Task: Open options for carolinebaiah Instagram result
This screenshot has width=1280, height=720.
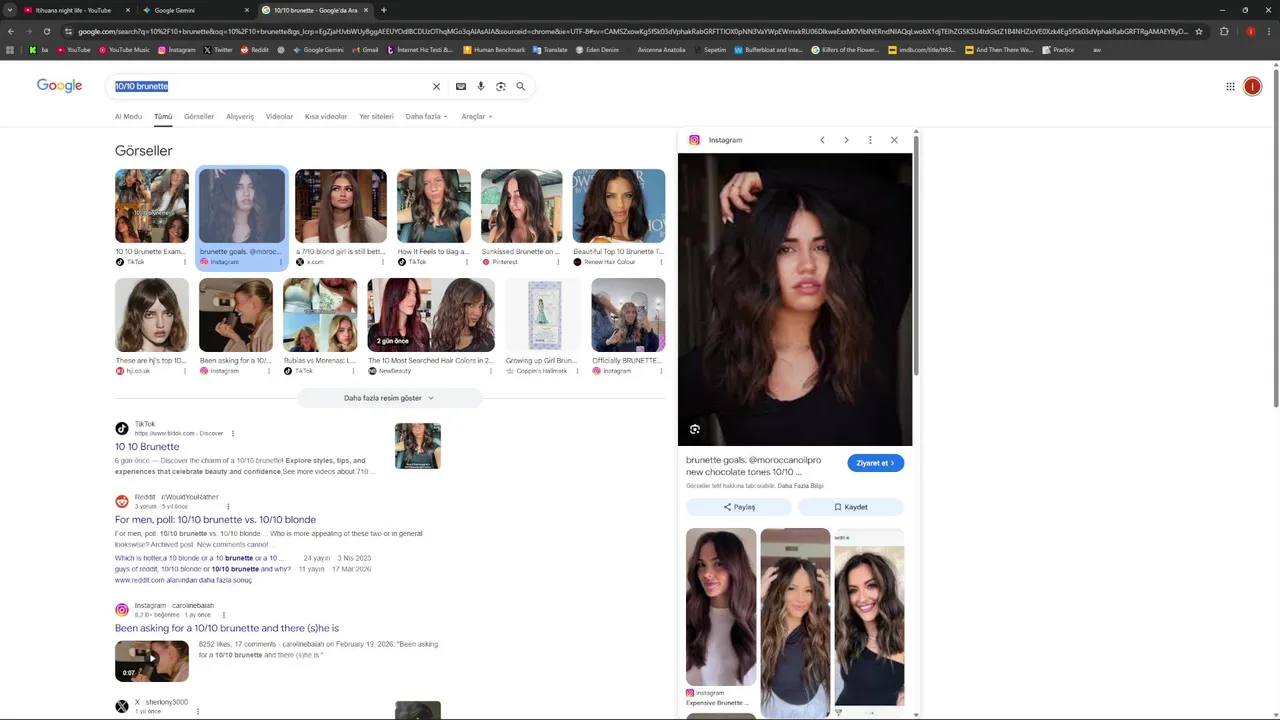Action: click(x=223, y=615)
